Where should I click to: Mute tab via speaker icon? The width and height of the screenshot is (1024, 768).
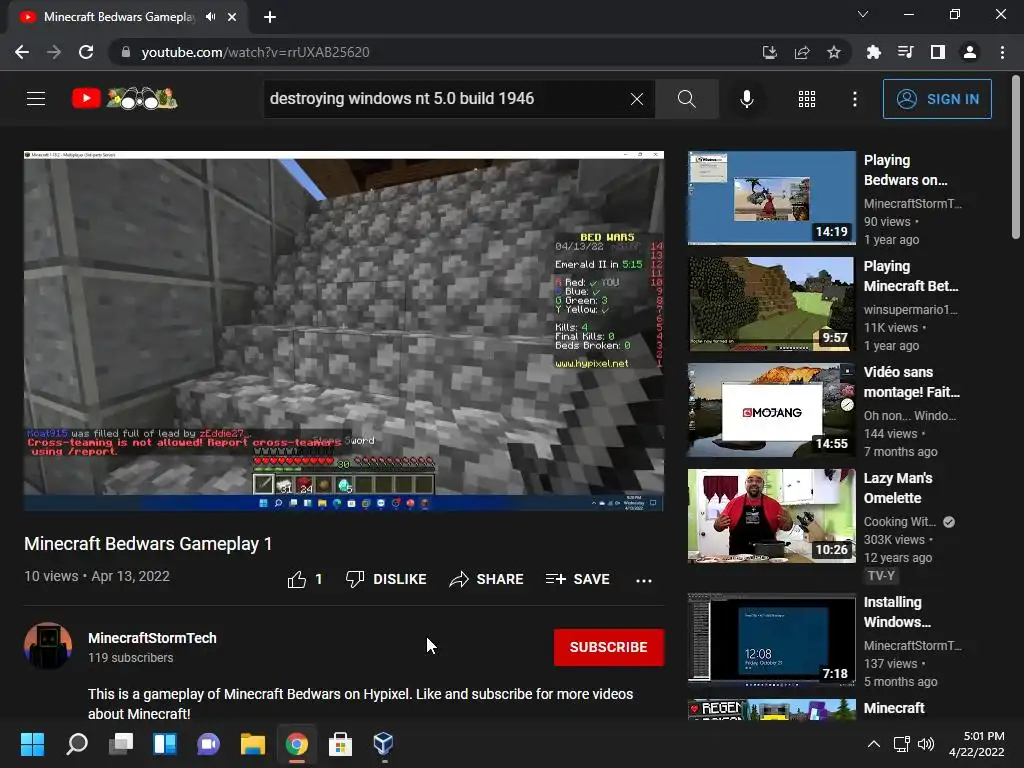(x=210, y=17)
